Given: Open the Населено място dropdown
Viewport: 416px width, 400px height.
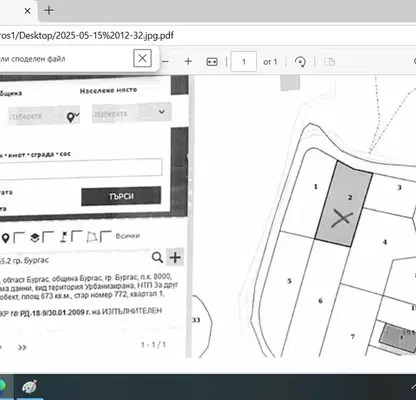Looking at the screenshot, I should coord(131,113).
